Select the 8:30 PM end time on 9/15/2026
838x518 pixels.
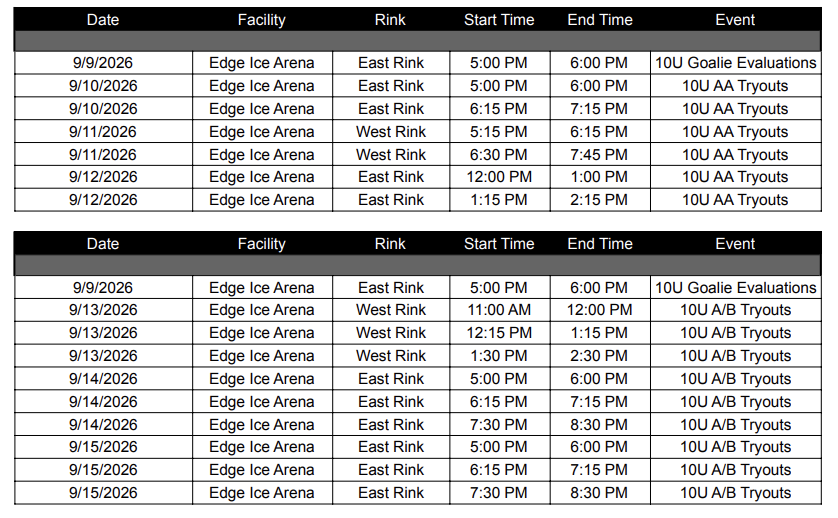coord(600,493)
